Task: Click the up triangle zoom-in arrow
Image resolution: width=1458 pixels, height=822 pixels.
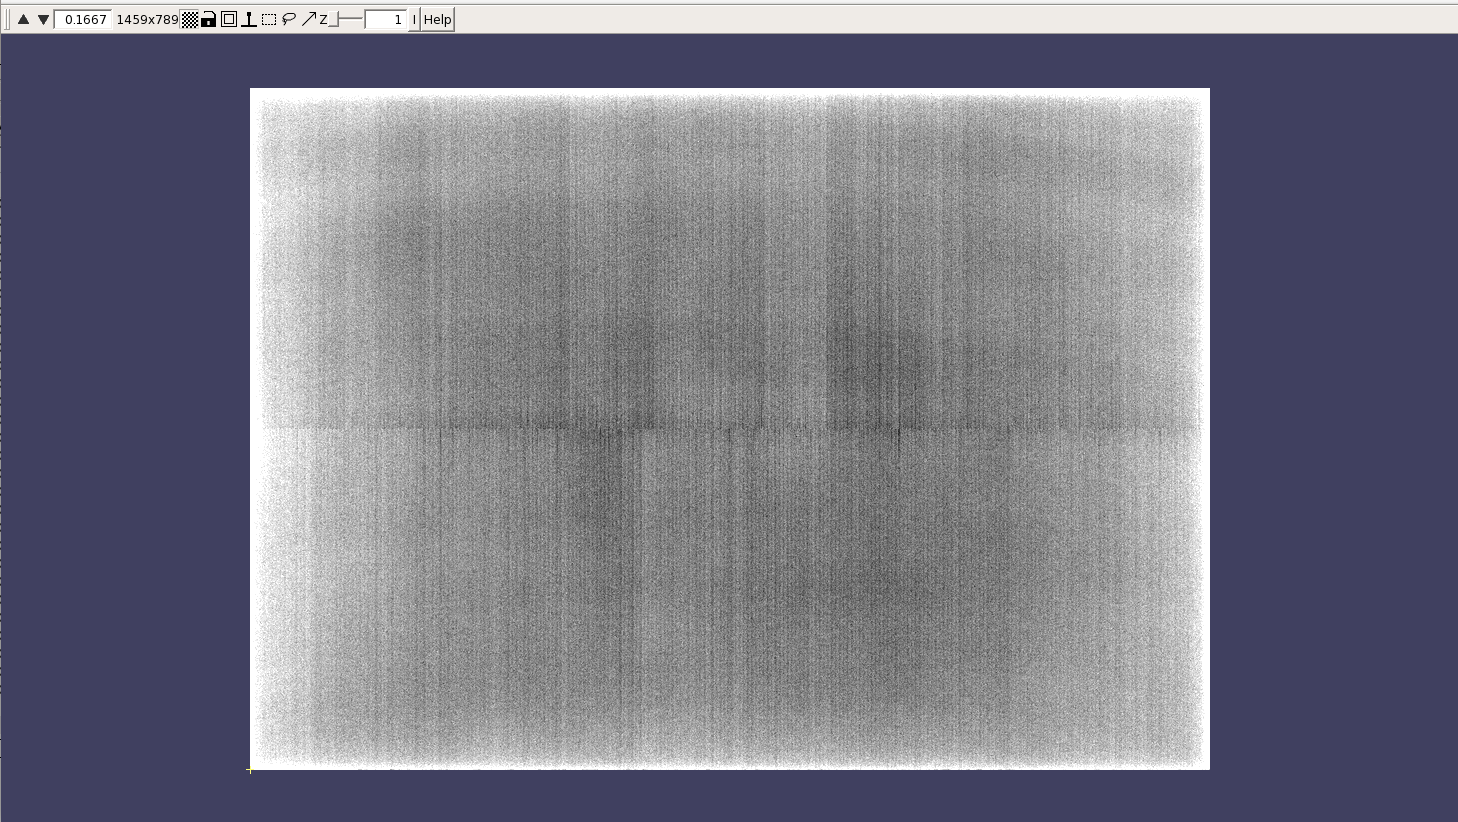Action: coord(24,19)
